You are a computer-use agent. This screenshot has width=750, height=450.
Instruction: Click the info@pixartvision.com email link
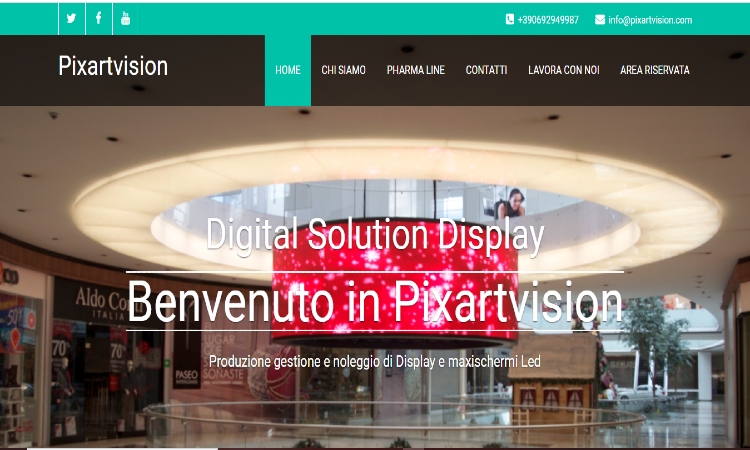click(x=650, y=19)
